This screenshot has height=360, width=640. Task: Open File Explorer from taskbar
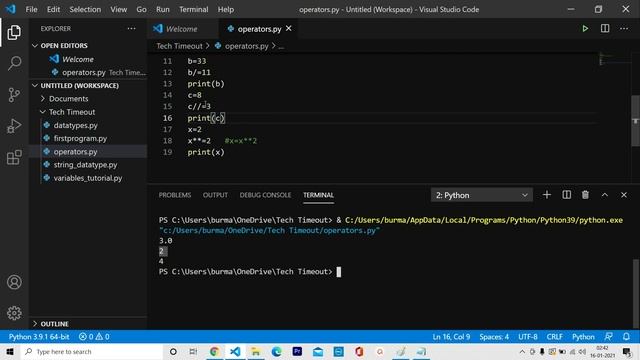tap(256, 351)
